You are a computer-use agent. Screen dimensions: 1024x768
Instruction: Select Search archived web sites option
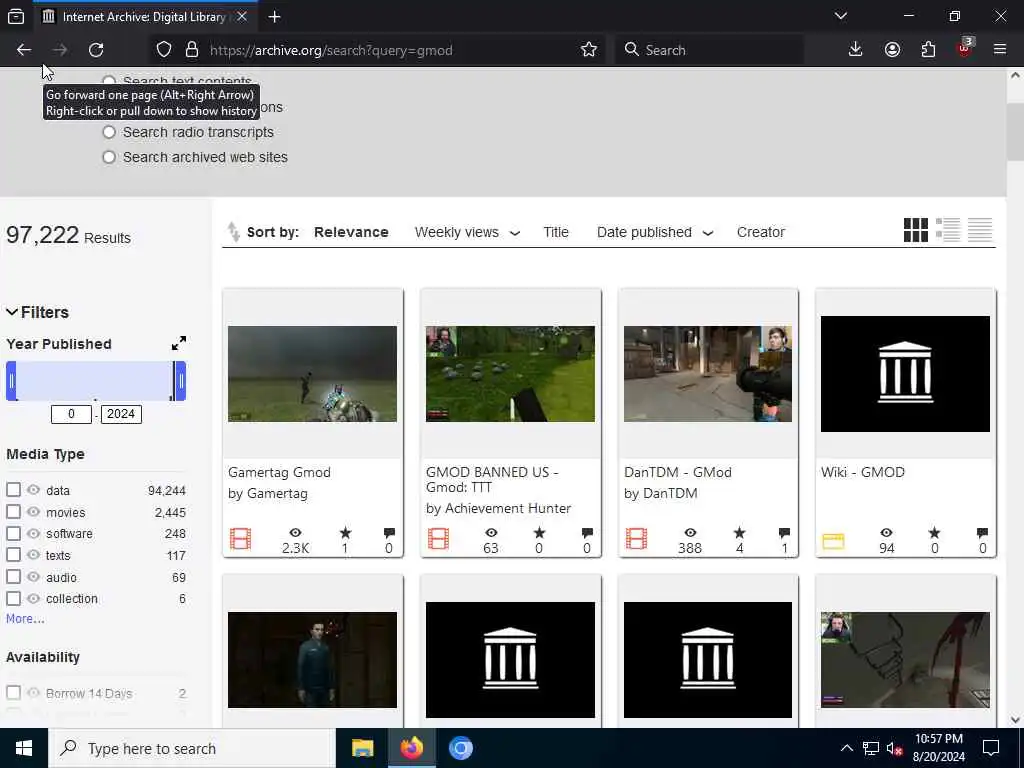coord(109,157)
